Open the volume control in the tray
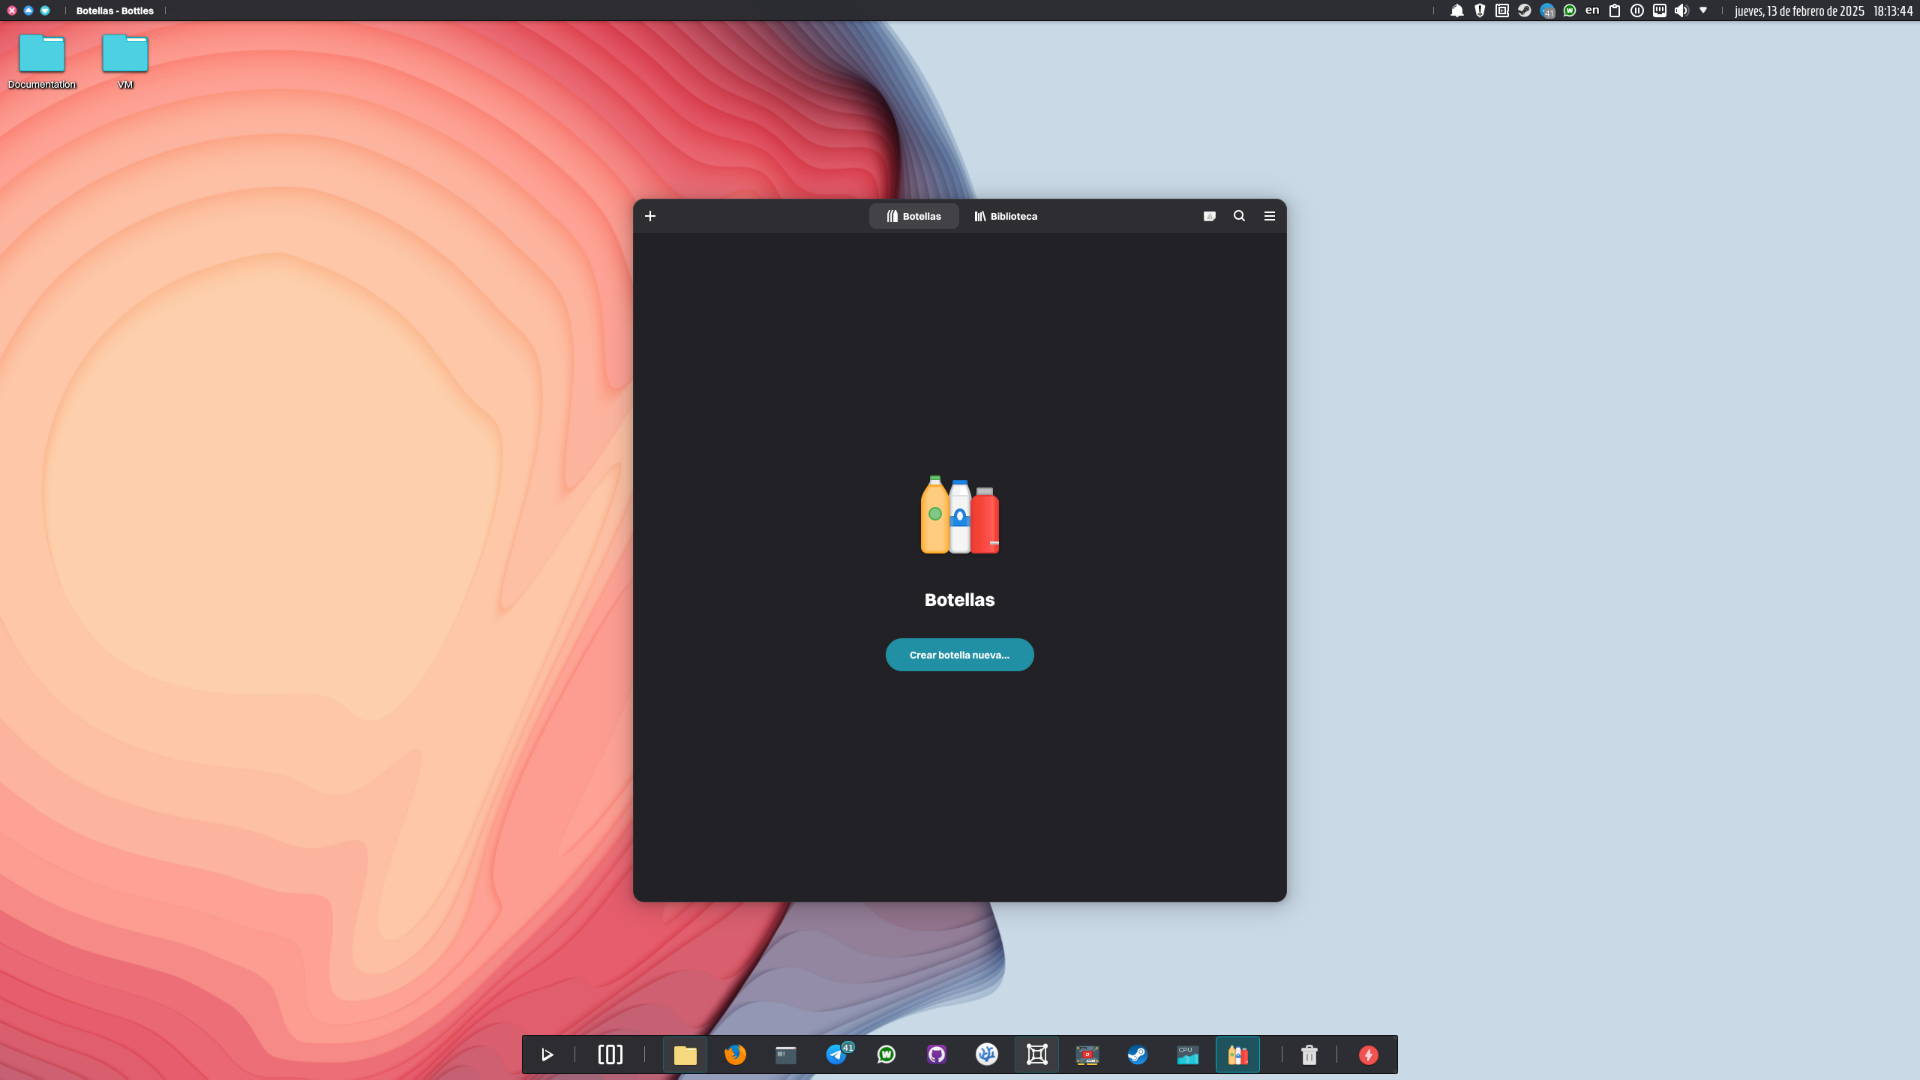The height and width of the screenshot is (1080, 1920). [1681, 11]
